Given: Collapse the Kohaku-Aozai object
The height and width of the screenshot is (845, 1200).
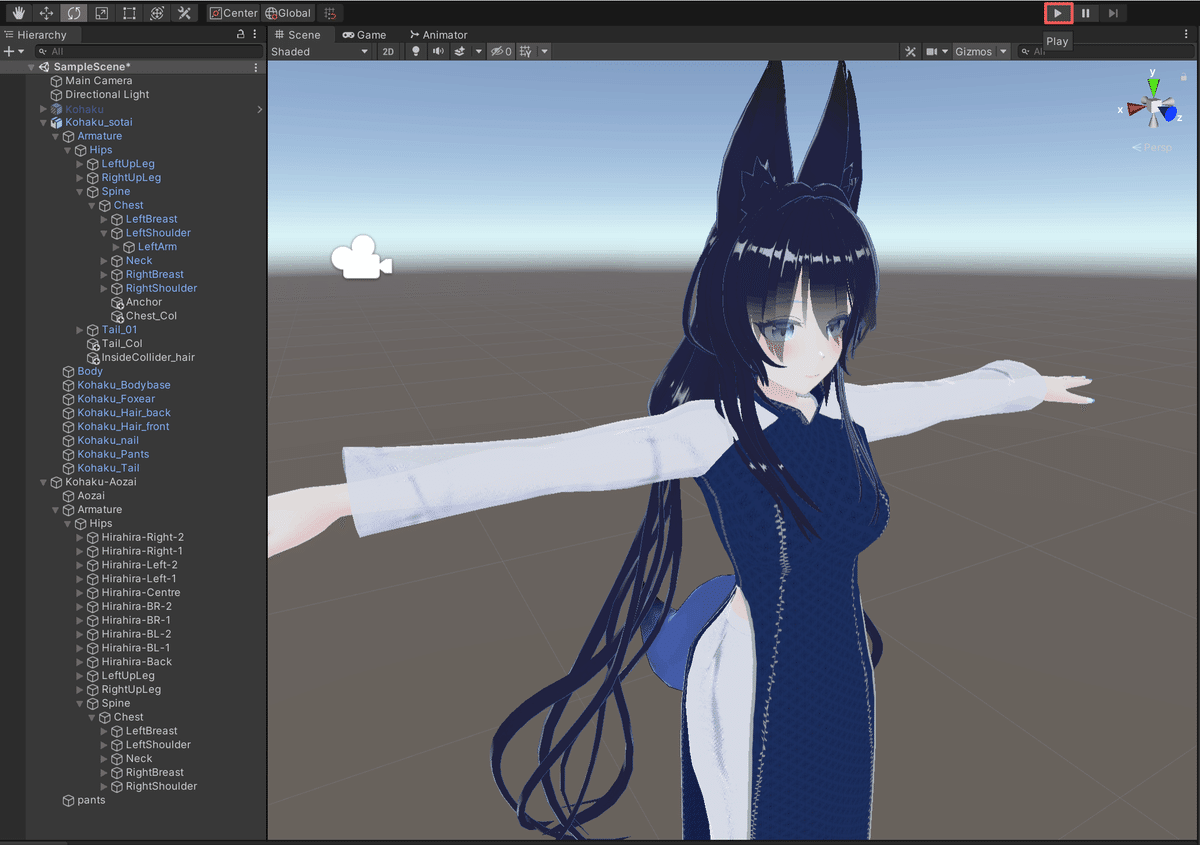Looking at the screenshot, I should point(43,481).
